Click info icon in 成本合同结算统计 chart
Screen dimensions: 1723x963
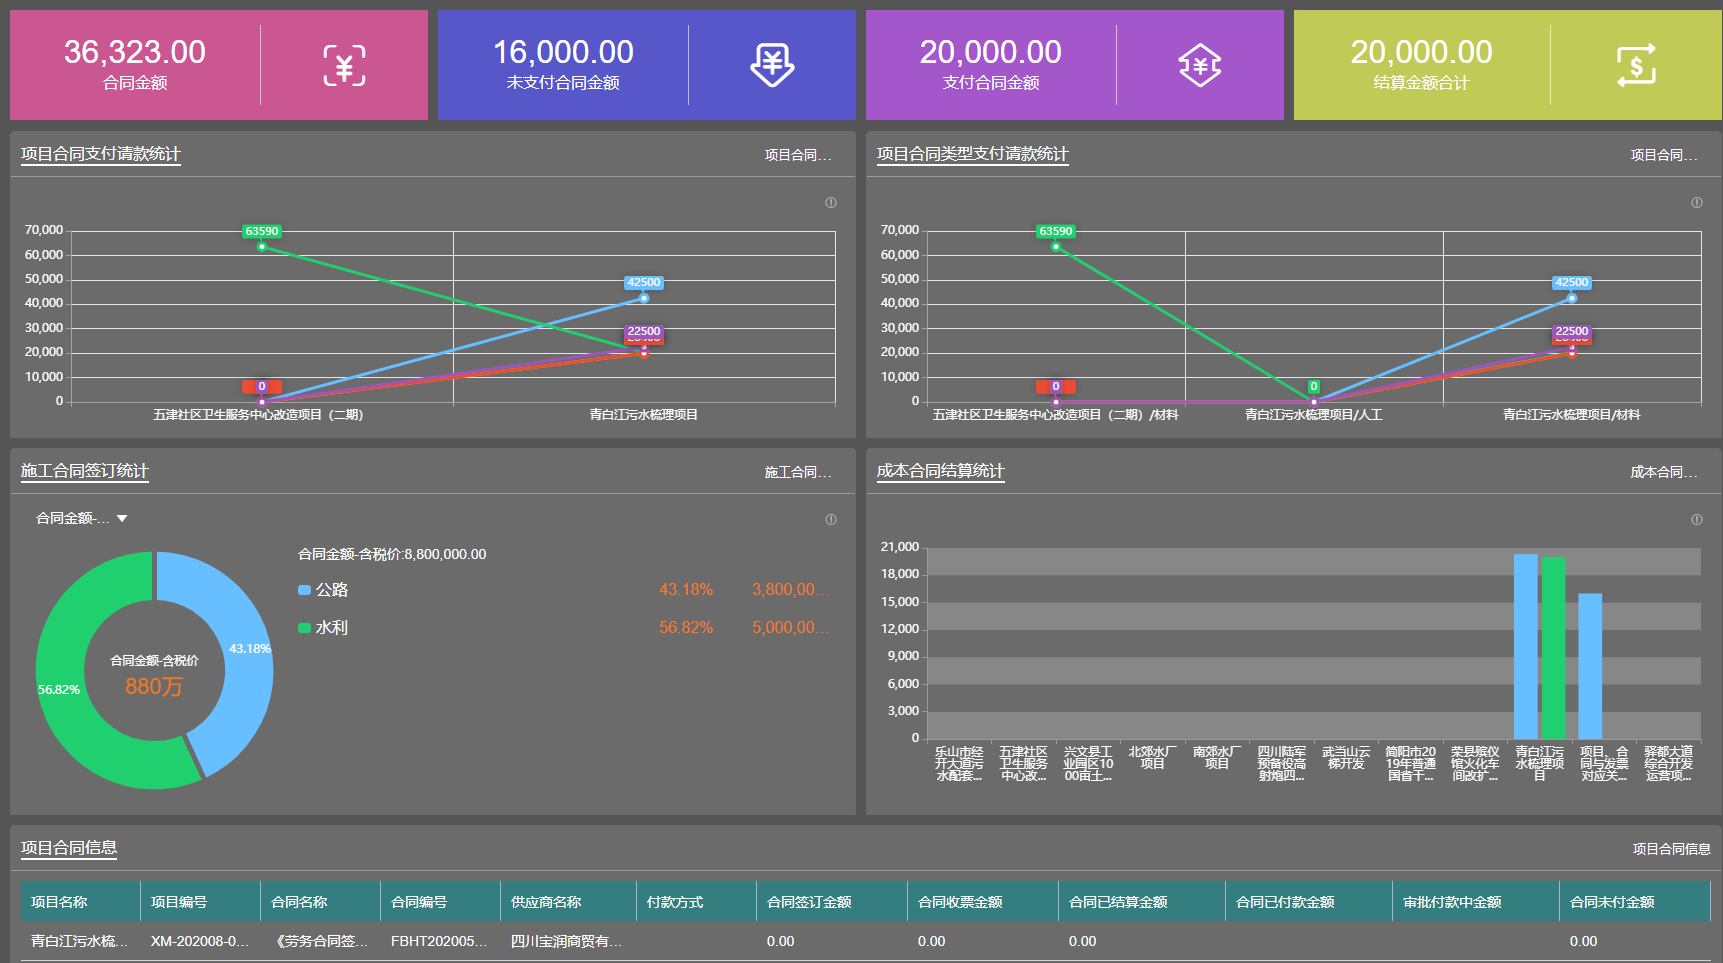[x=1696, y=520]
